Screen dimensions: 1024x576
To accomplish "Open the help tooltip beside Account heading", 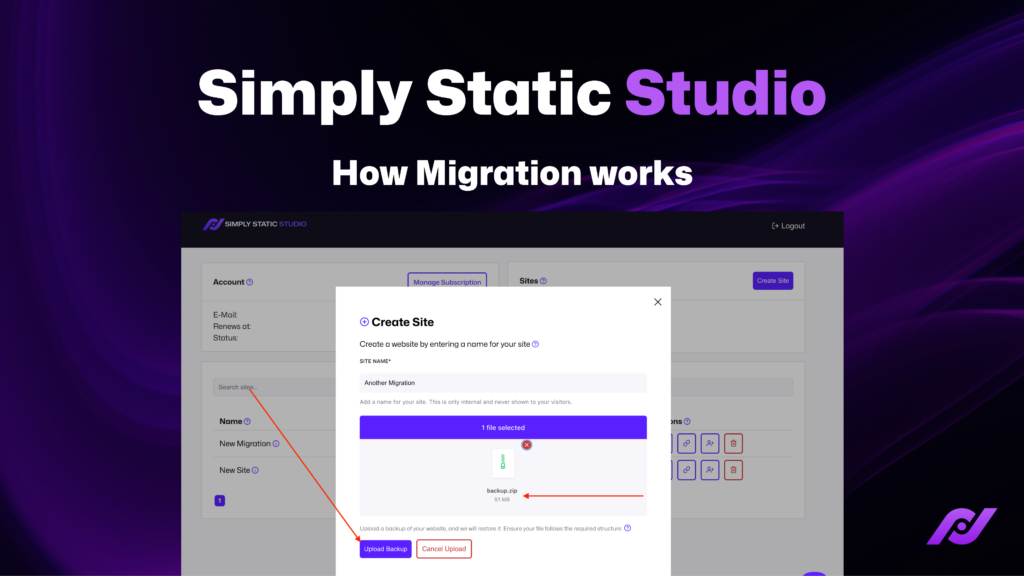I will pos(250,282).
